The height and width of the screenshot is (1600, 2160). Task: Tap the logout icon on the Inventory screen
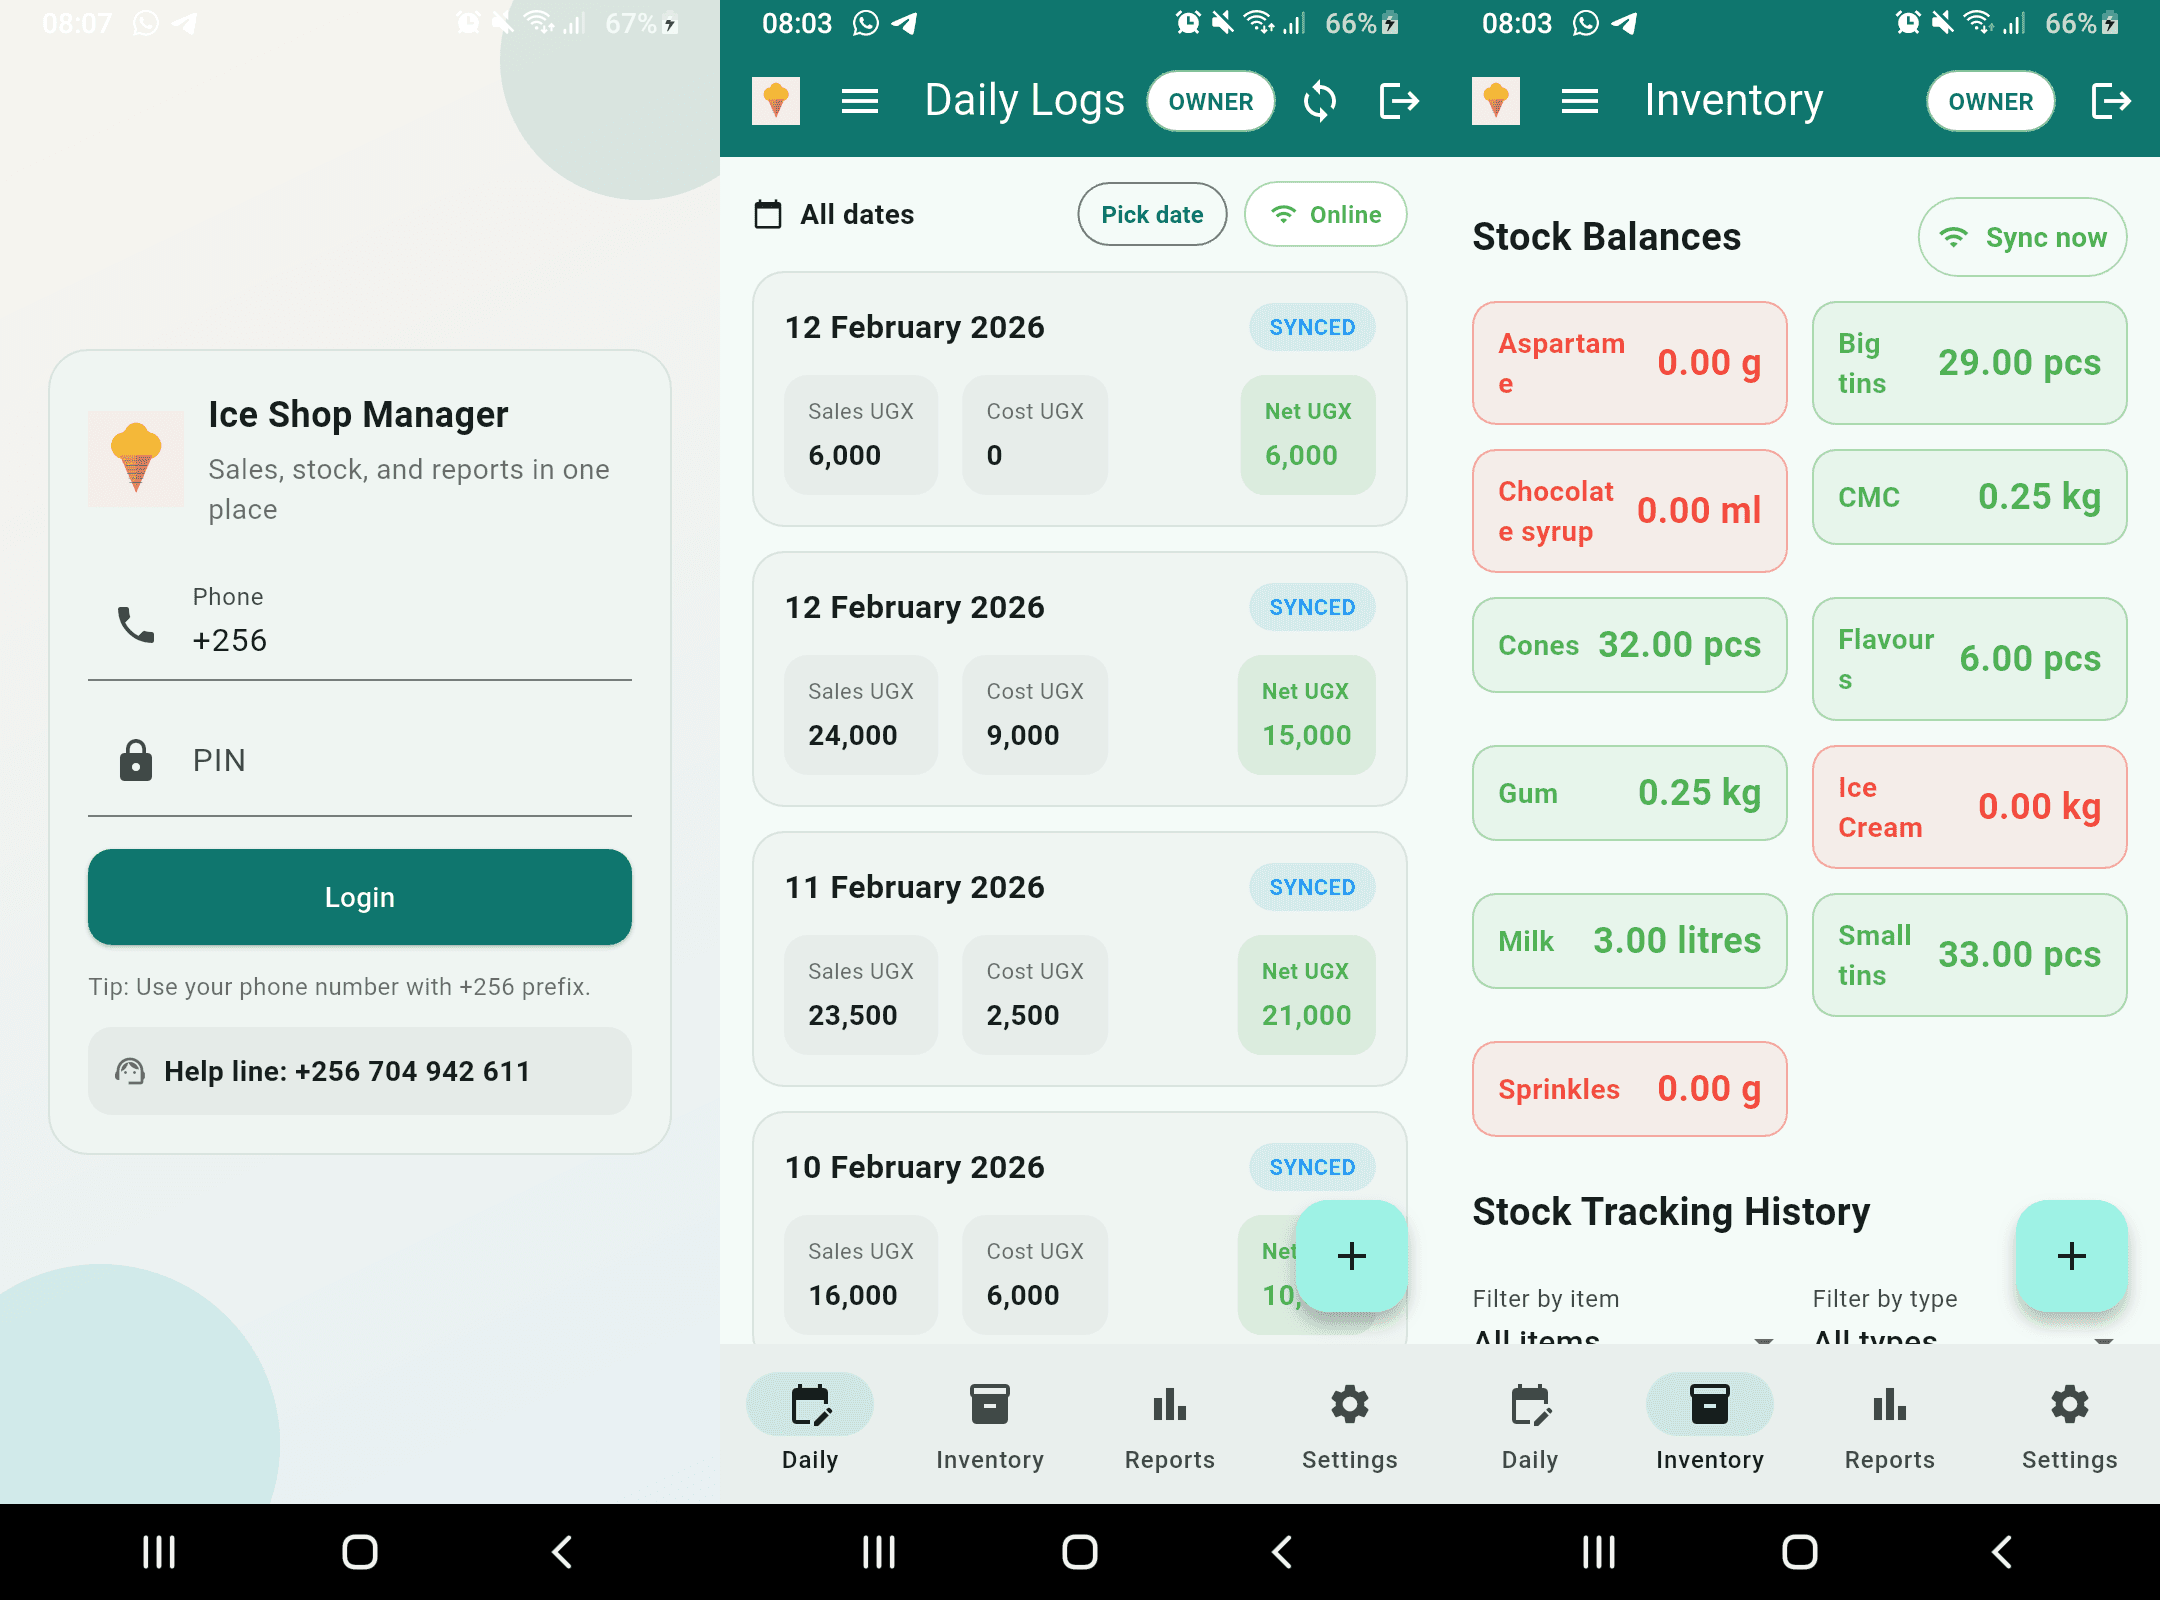2113,100
